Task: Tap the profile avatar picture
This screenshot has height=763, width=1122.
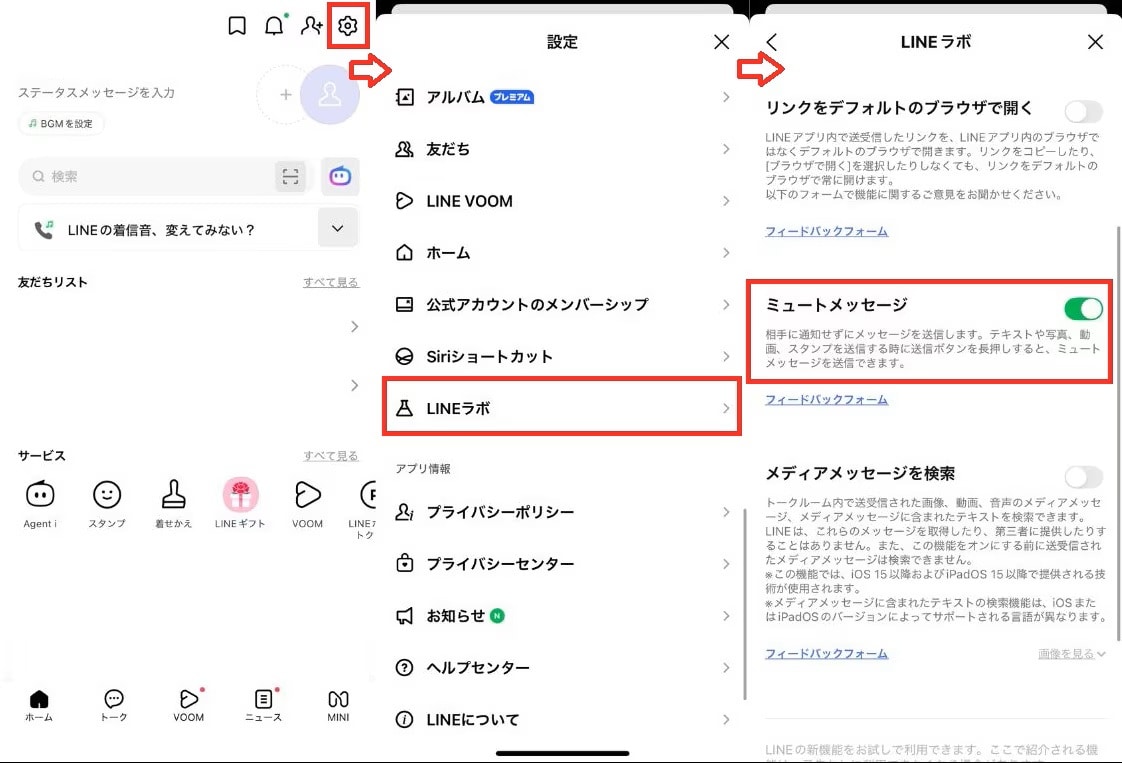Action: coord(330,94)
